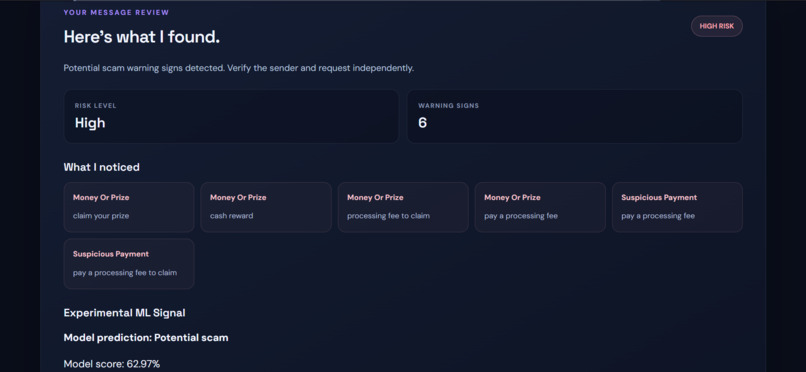Click the Suspicious Payment 'pay a processing fee to claim' card
The width and height of the screenshot is (806, 372).
coord(129,264)
